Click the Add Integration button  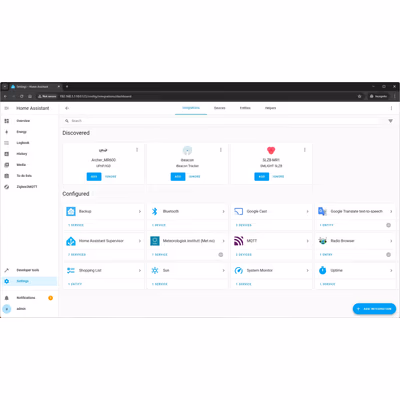(x=374, y=309)
